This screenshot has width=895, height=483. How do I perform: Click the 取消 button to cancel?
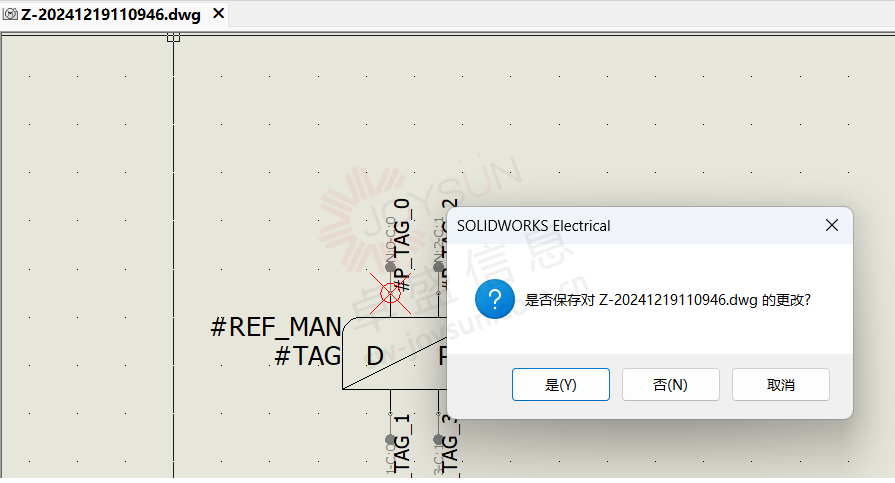click(x=781, y=384)
